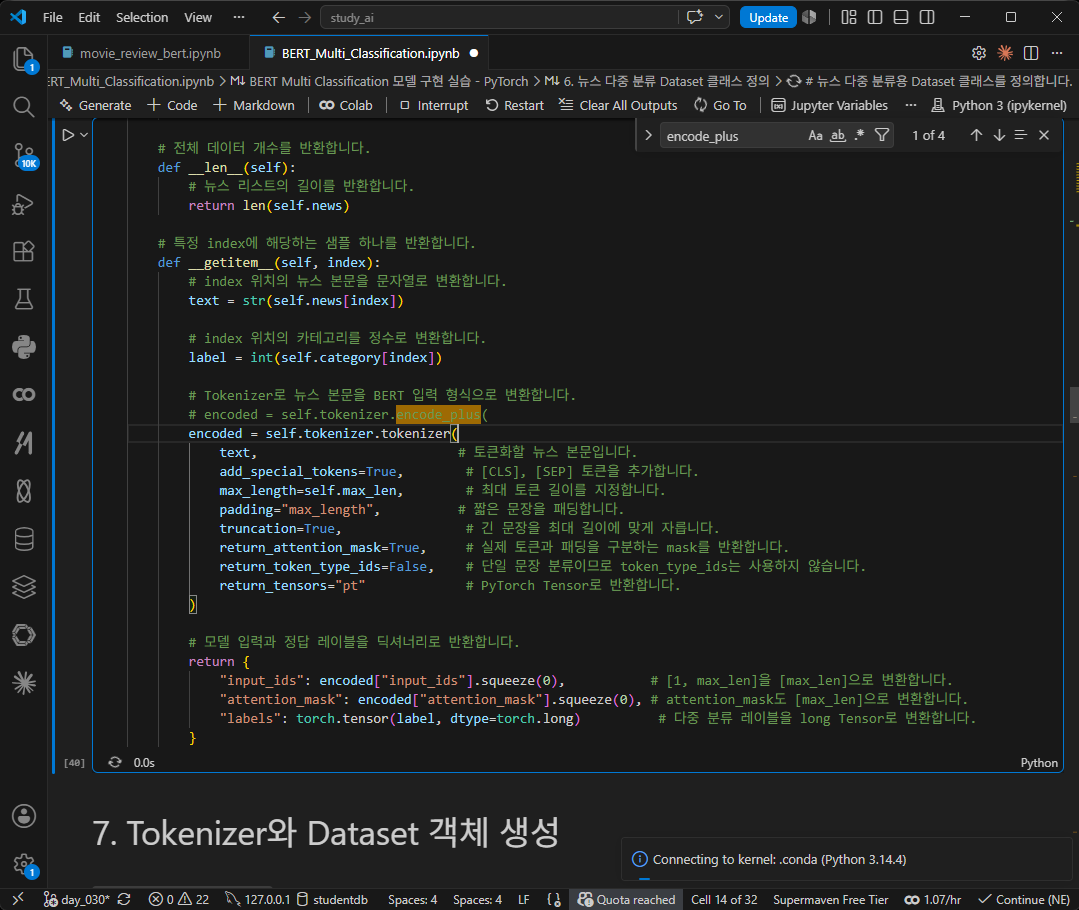This screenshot has height=910, width=1079.
Task: Open title bar menu overflow ellipsis
Action: (239, 17)
